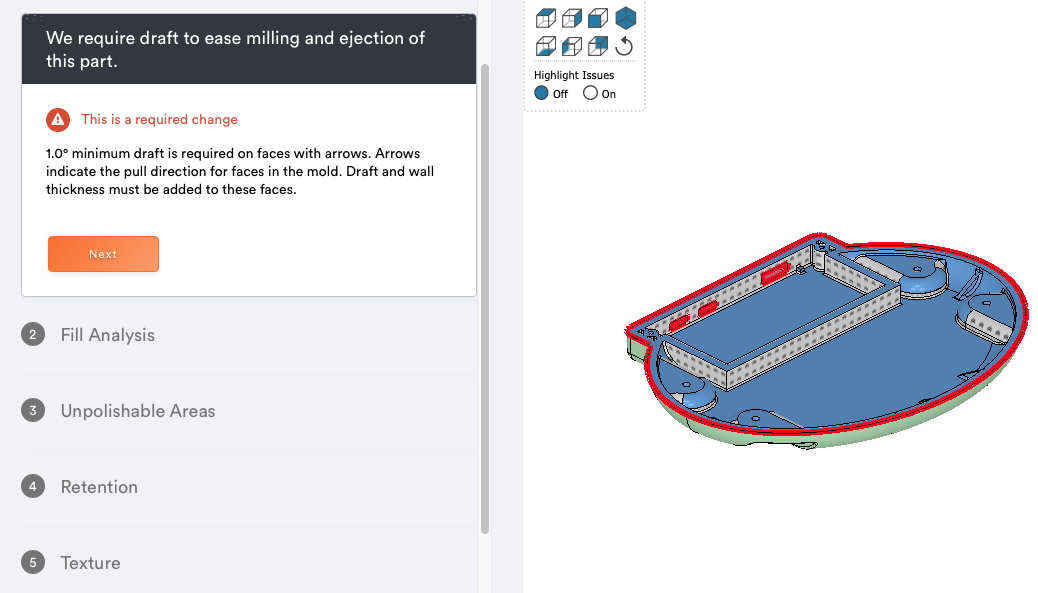Click the step 2 number badge

[x=33, y=334]
